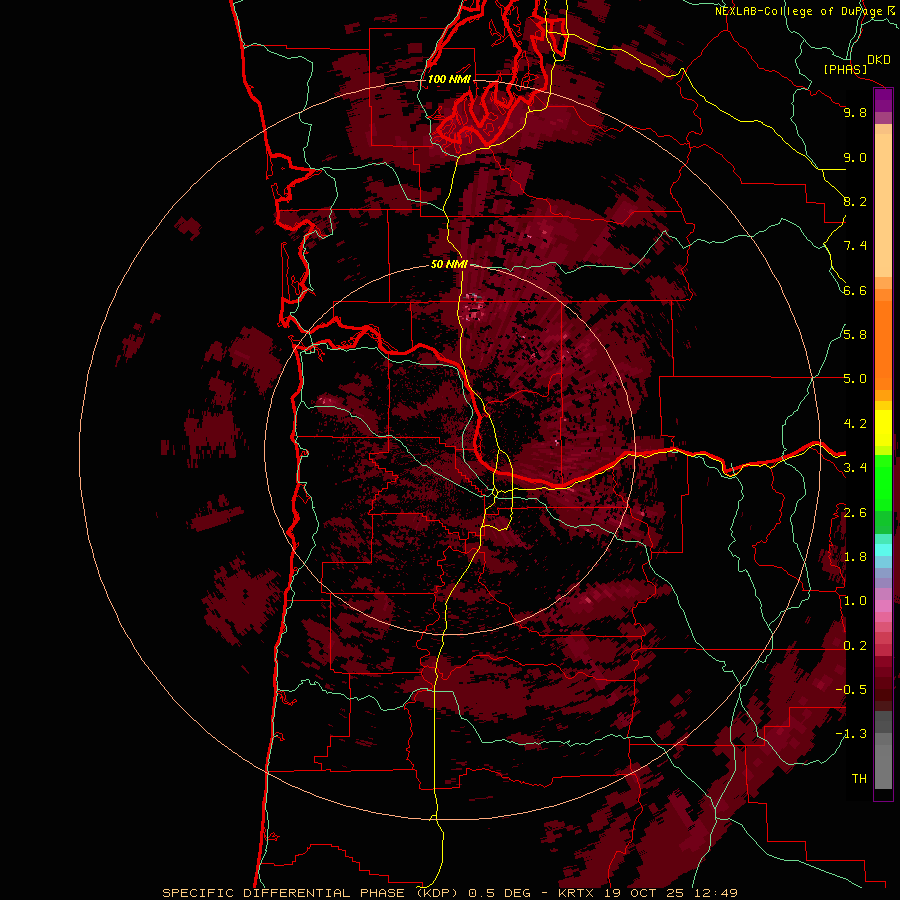Click the 5.8 scale value

tap(855, 335)
